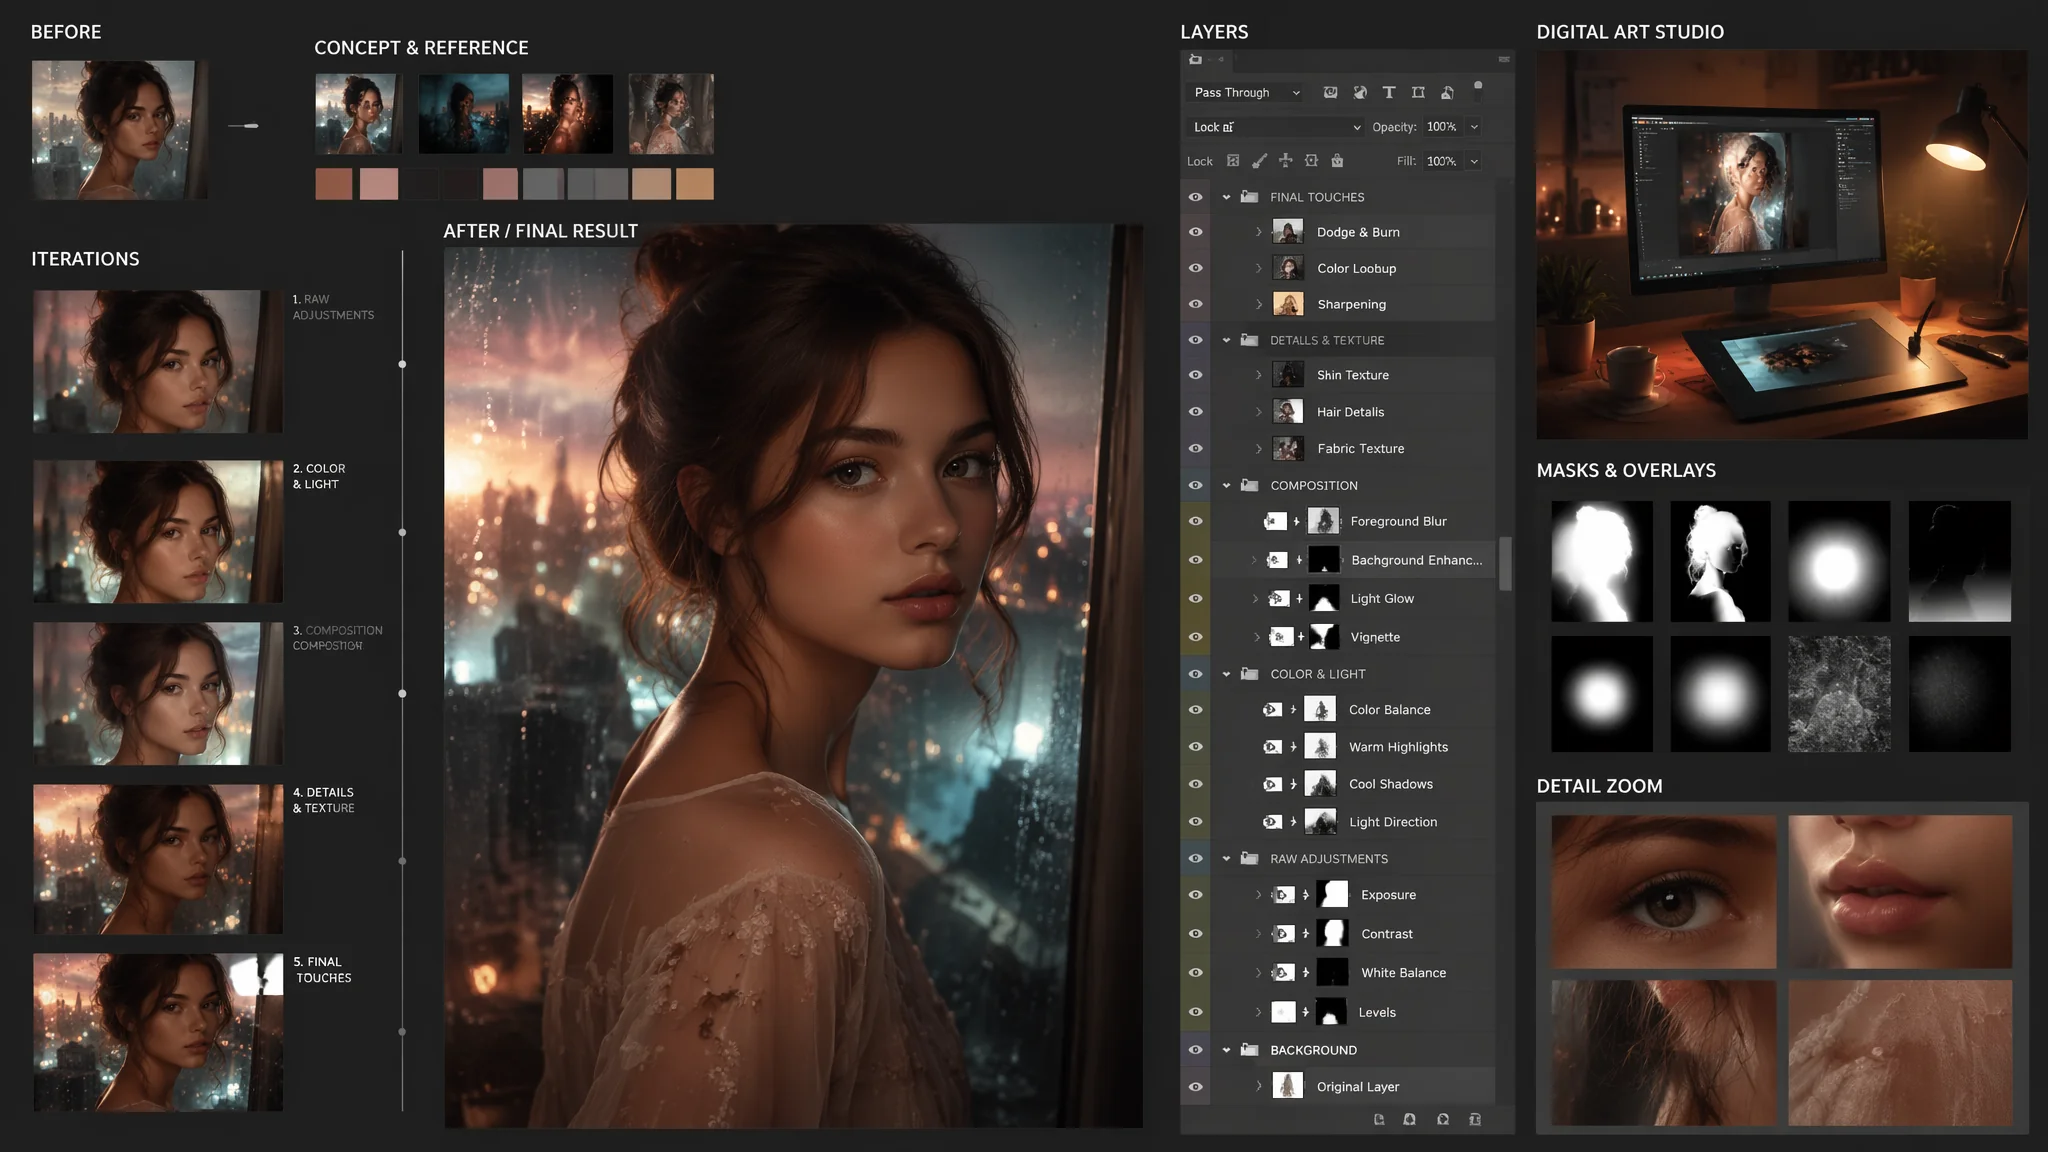Screen dimensions: 2048x1152
Task: Click the COLOR & LIGHT folder icon
Action: click(x=1249, y=674)
